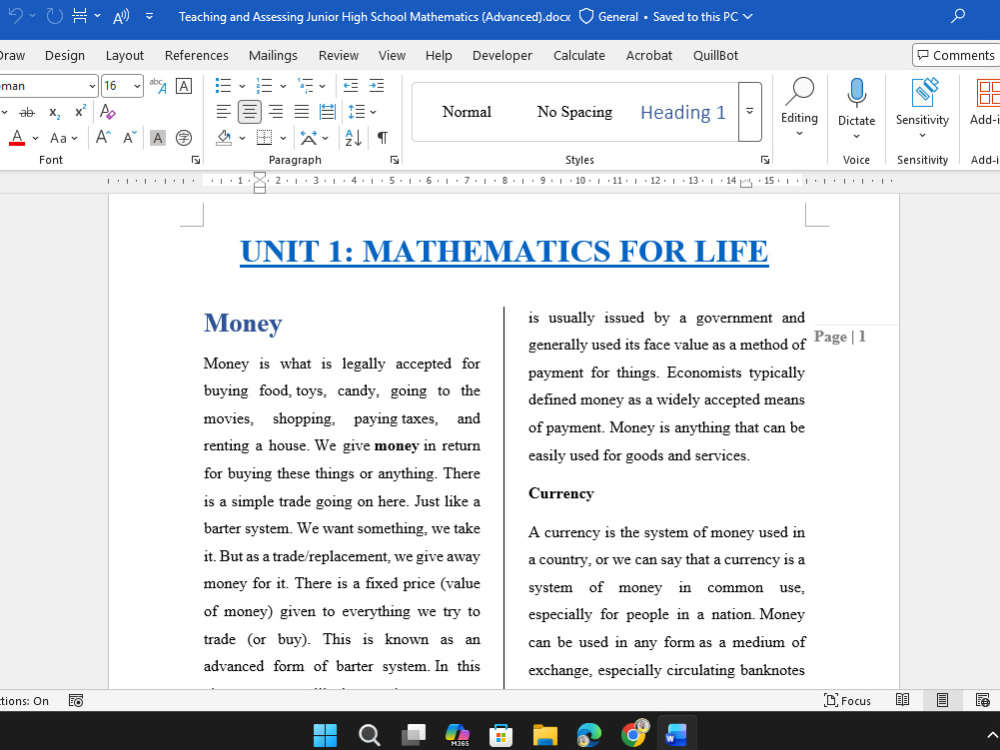This screenshot has height=750, width=1000.
Task: Open the Layout tab
Action: point(124,55)
